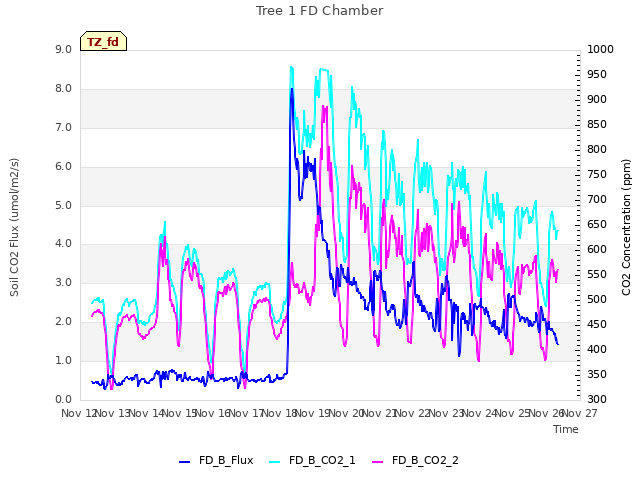Click the 650 right axis tick label
Screen dimensions: 640x480
point(597,224)
